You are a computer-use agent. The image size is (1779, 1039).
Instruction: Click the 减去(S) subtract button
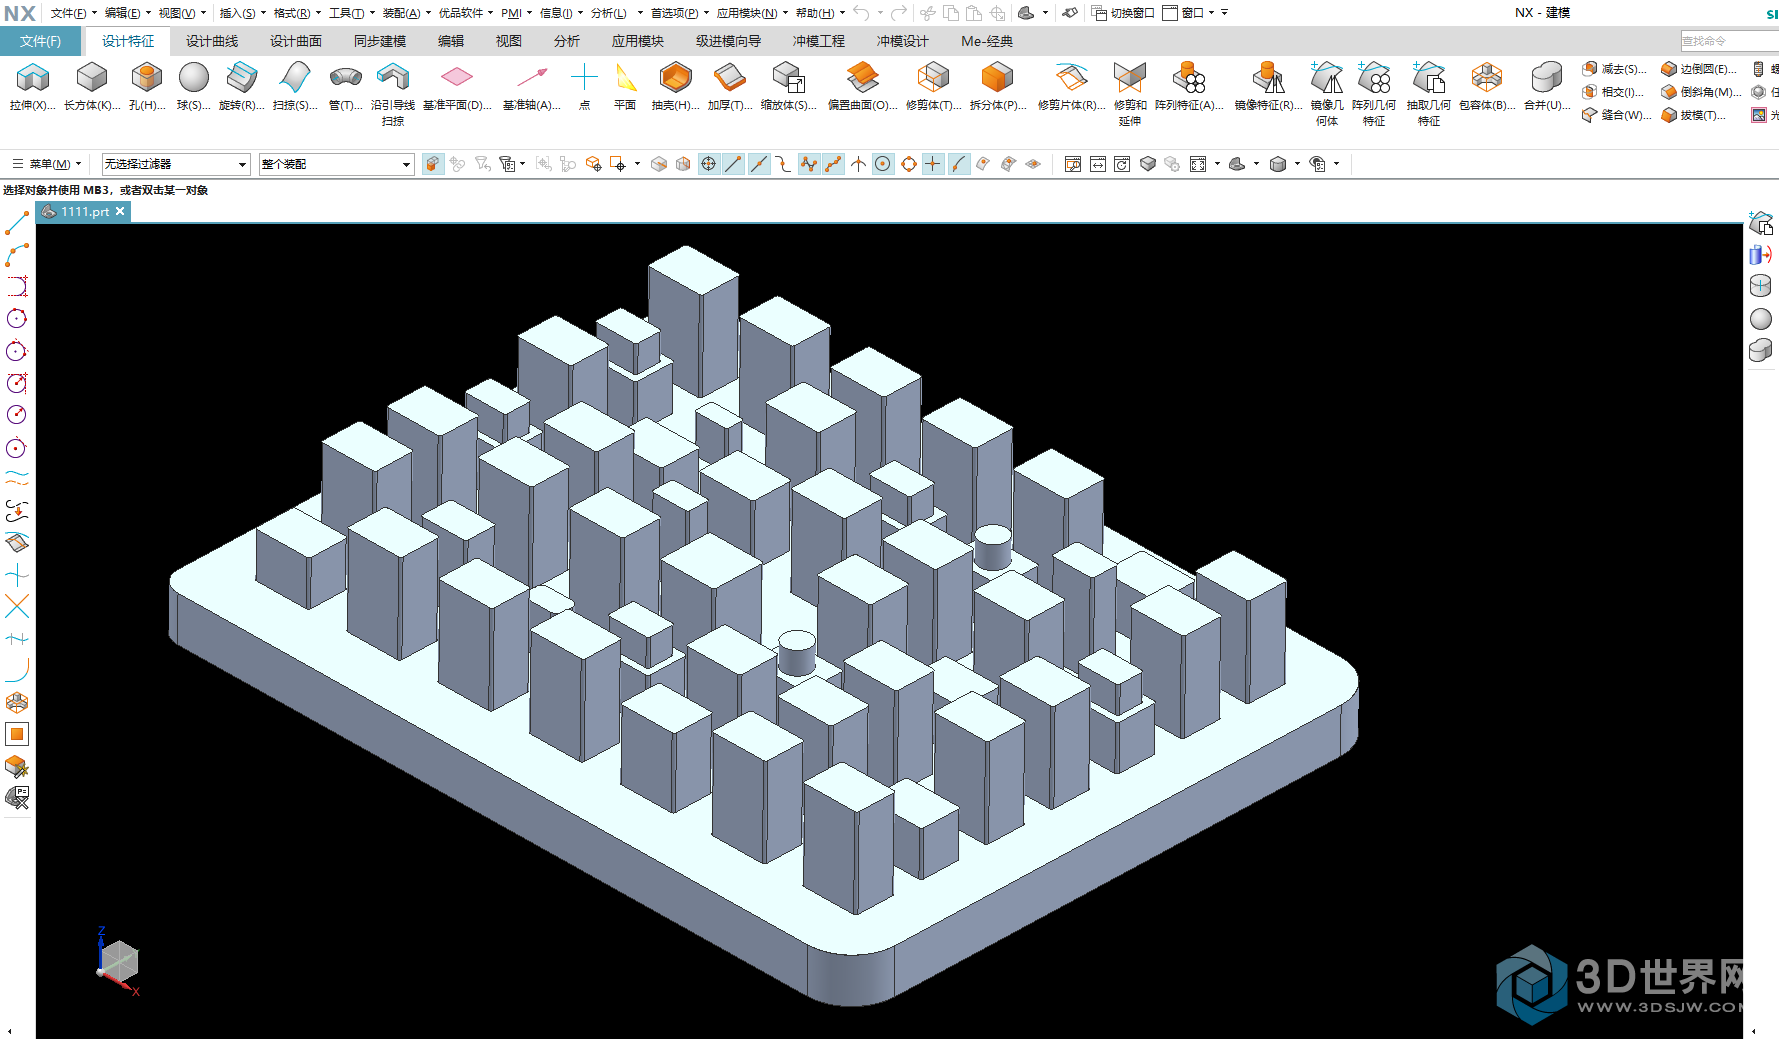(x=1615, y=69)
